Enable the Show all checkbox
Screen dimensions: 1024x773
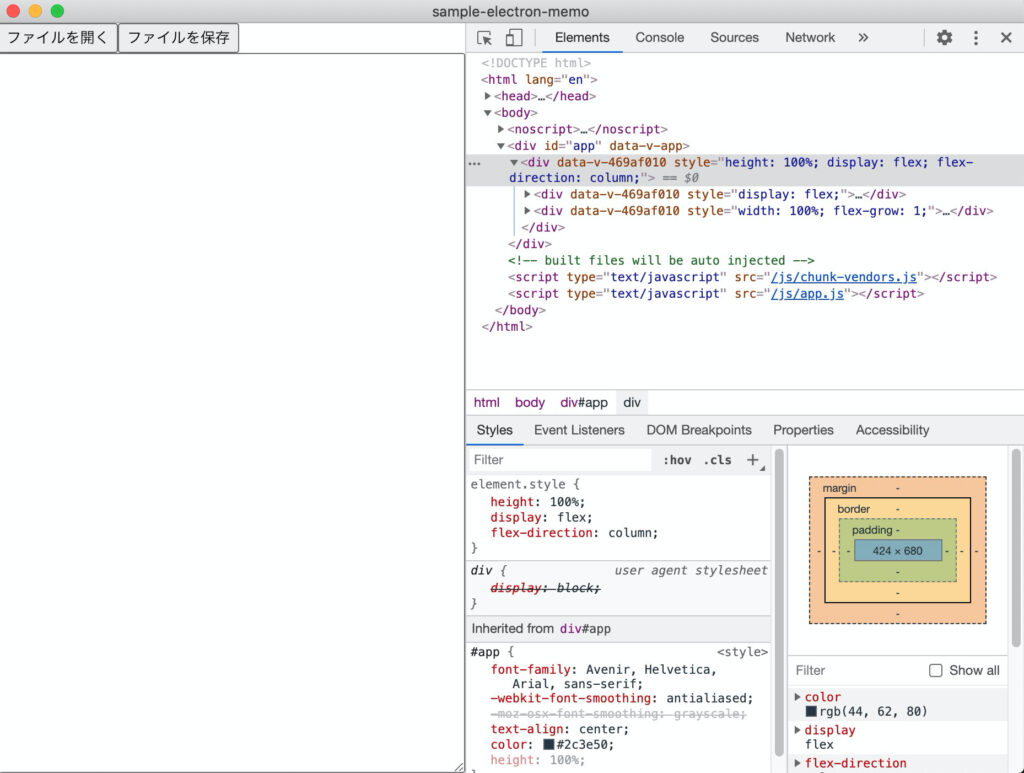pyautogui.click(x=936, y=670)
